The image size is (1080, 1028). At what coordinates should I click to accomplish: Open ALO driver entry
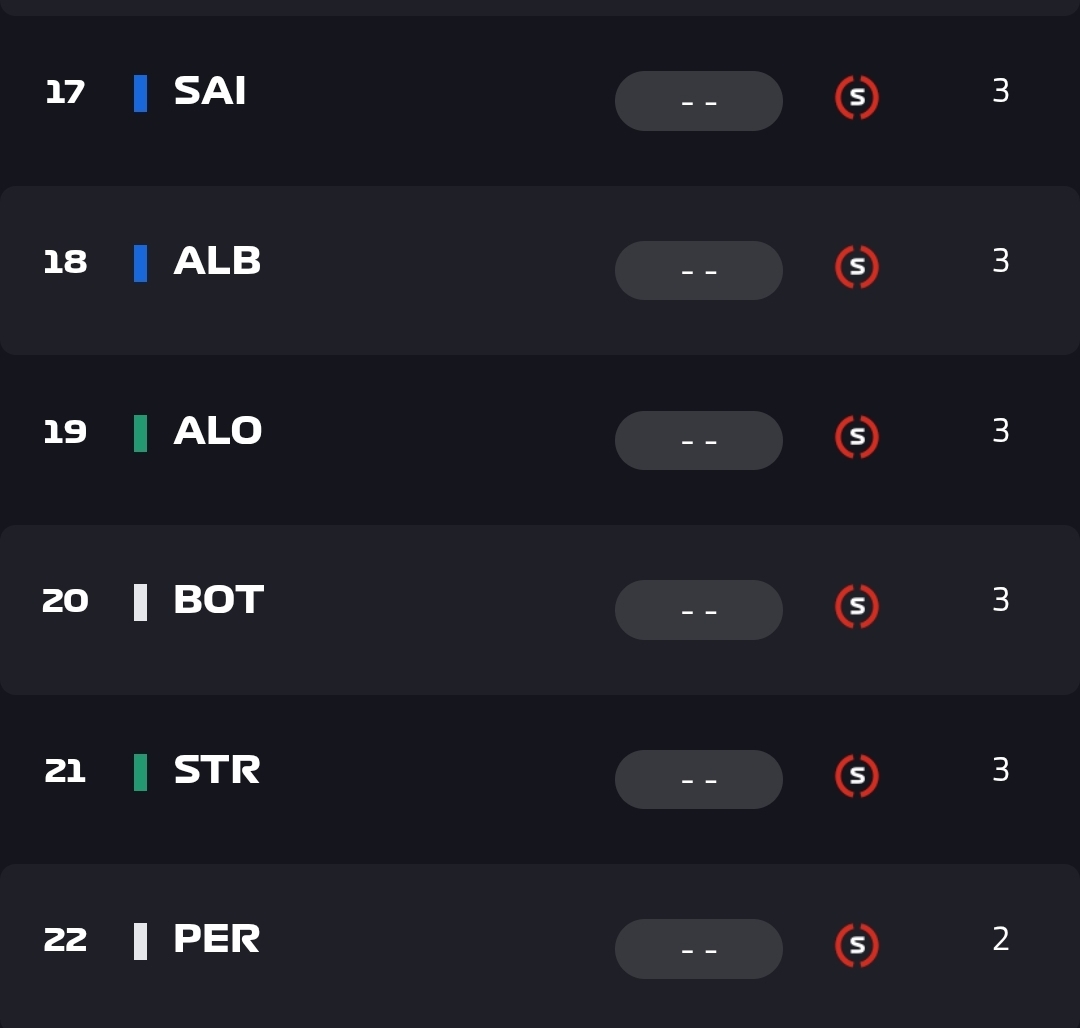[x=218, y=432]
